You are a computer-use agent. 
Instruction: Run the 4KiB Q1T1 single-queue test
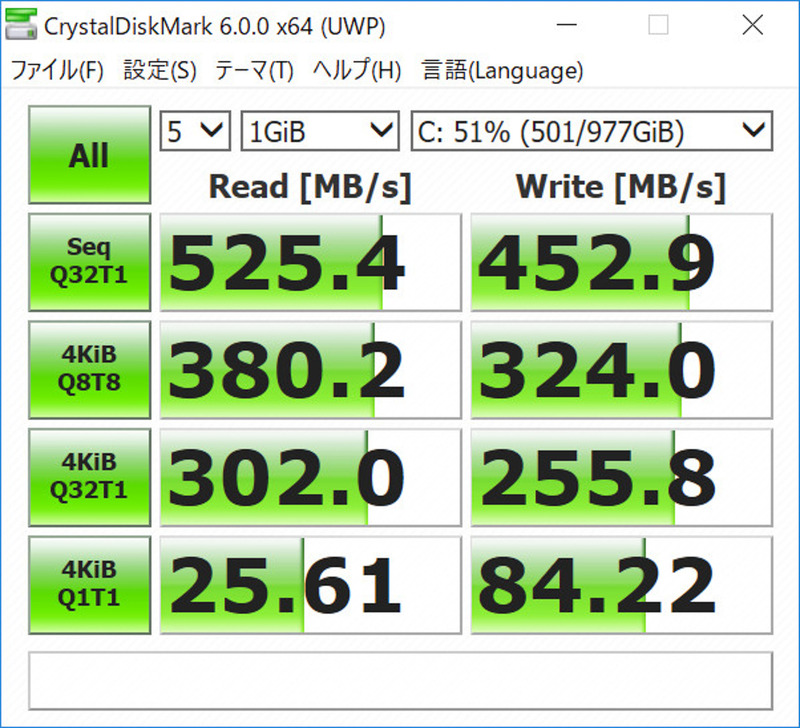88,583
